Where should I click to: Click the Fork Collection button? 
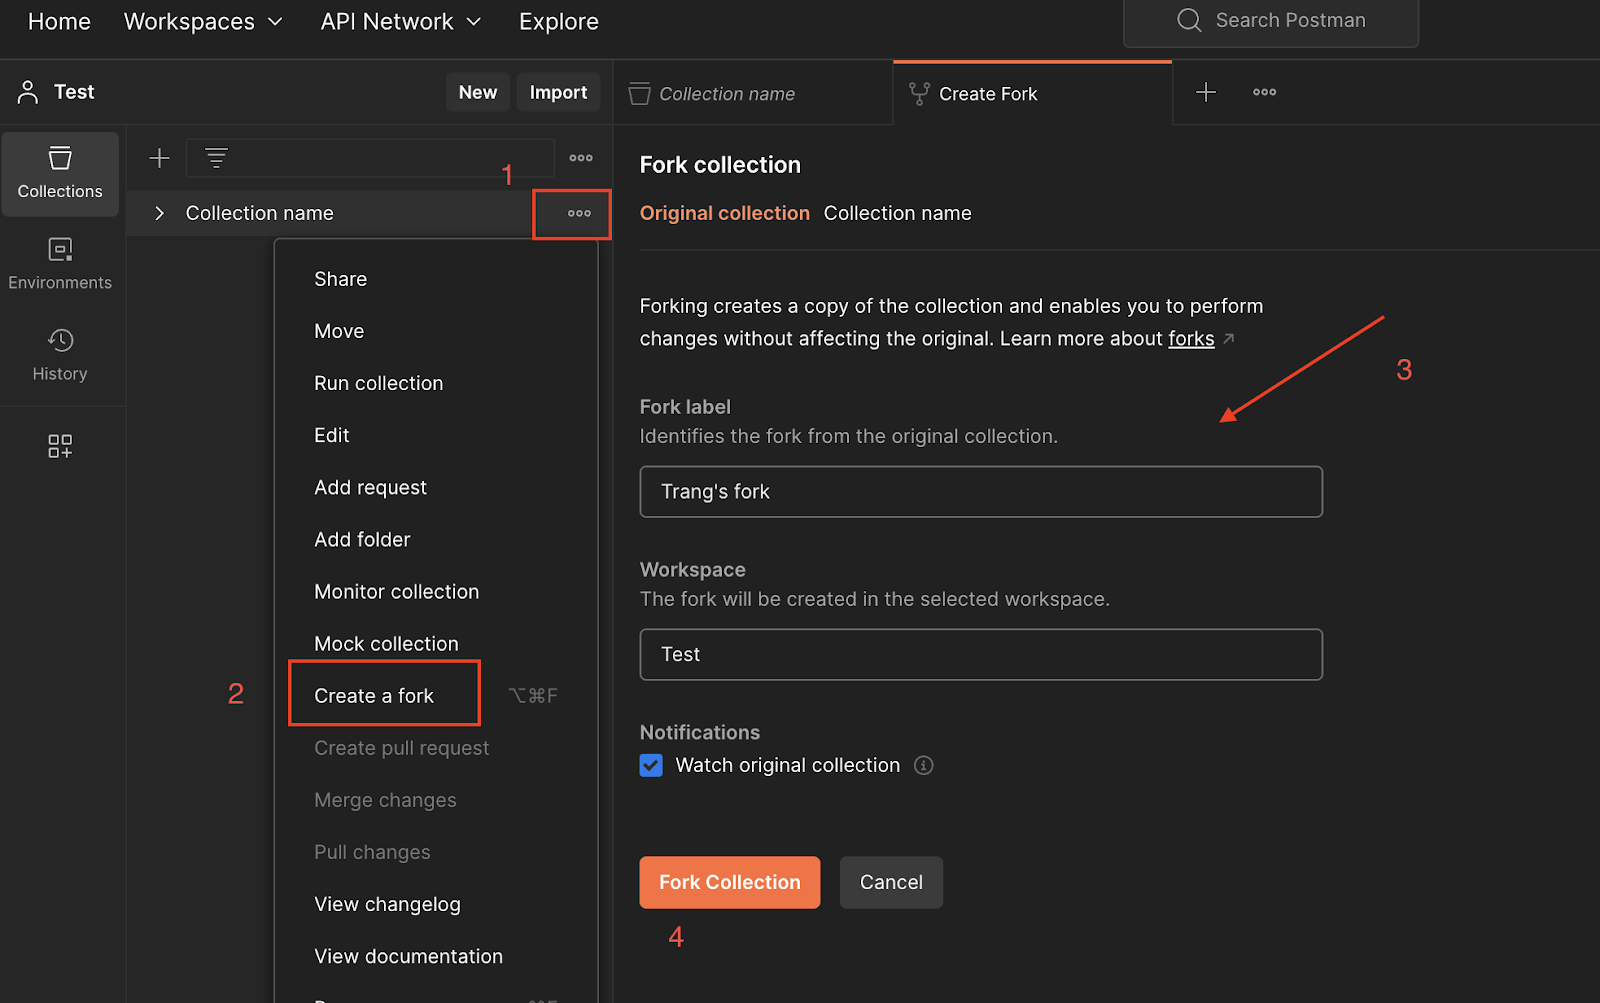pos(730,882)
